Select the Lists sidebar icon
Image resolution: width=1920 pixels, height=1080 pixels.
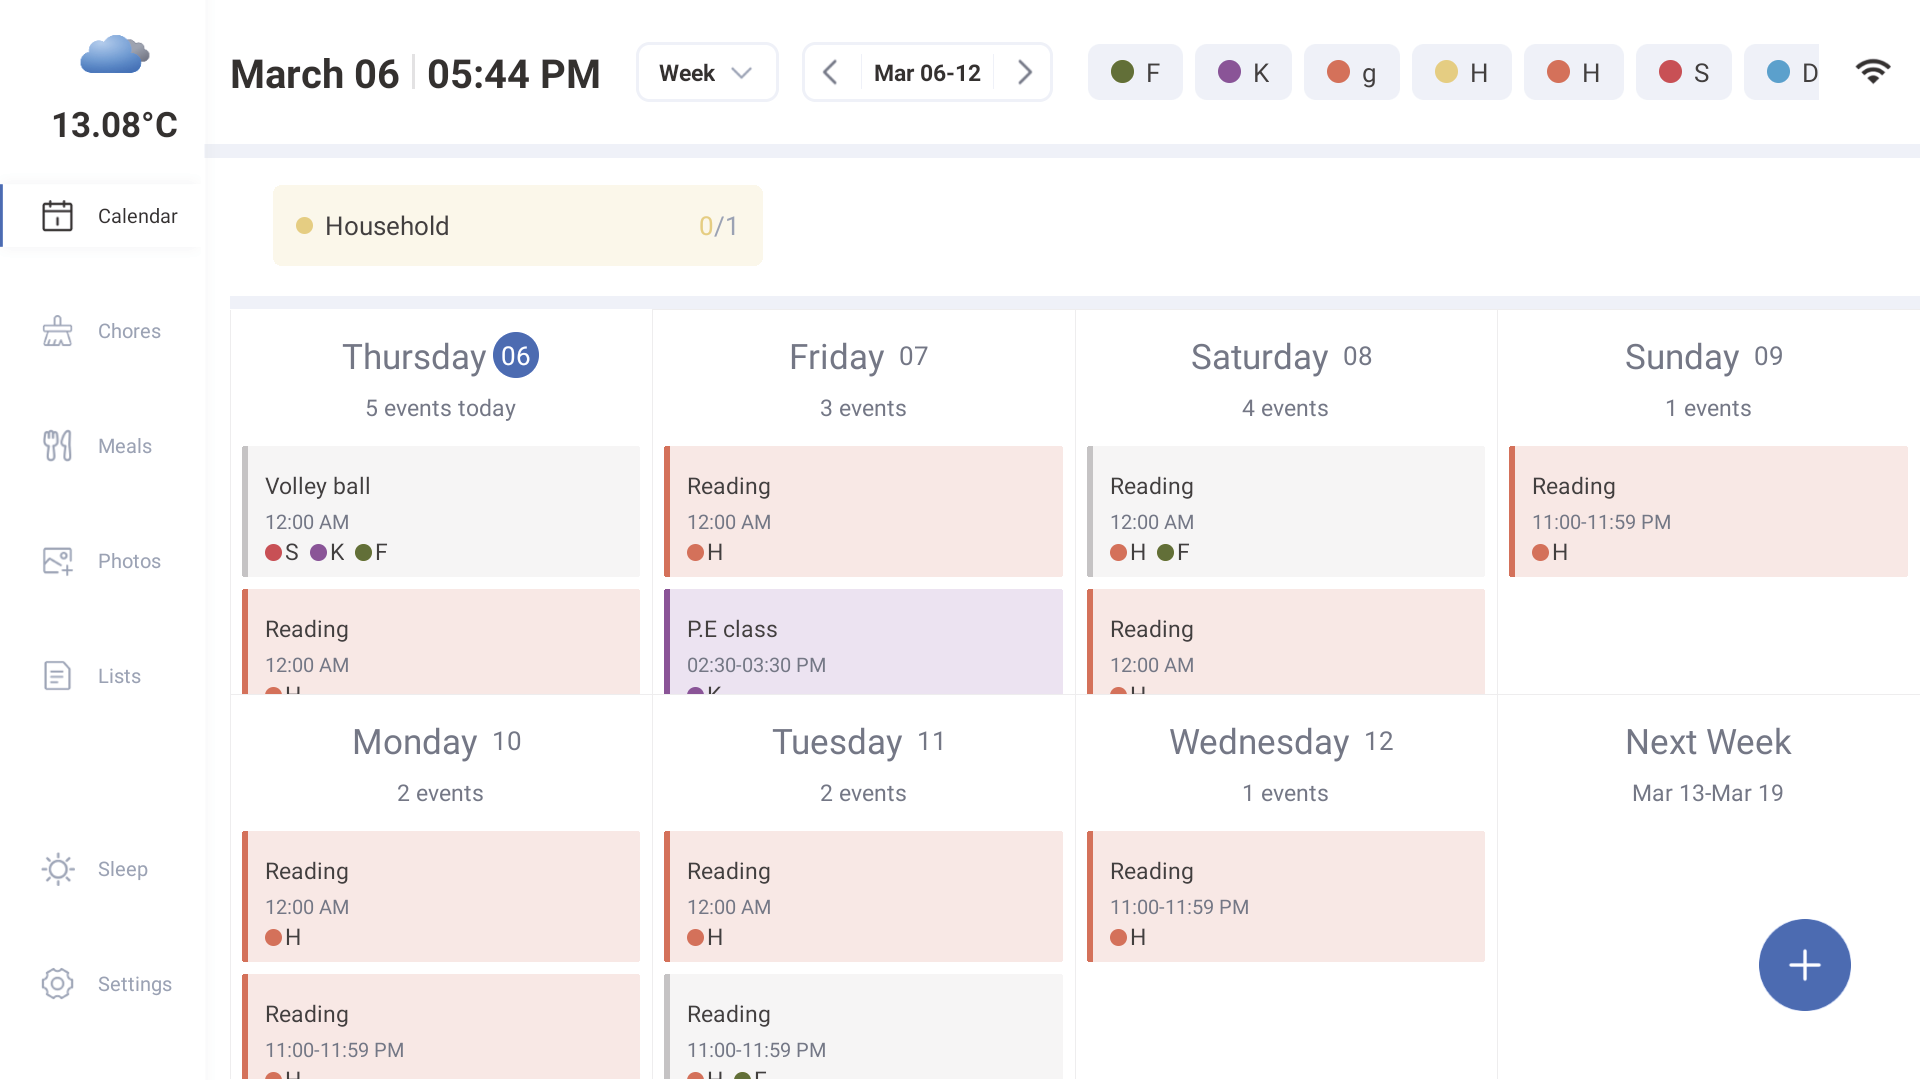pyautogui.click(x=57, y=676)
